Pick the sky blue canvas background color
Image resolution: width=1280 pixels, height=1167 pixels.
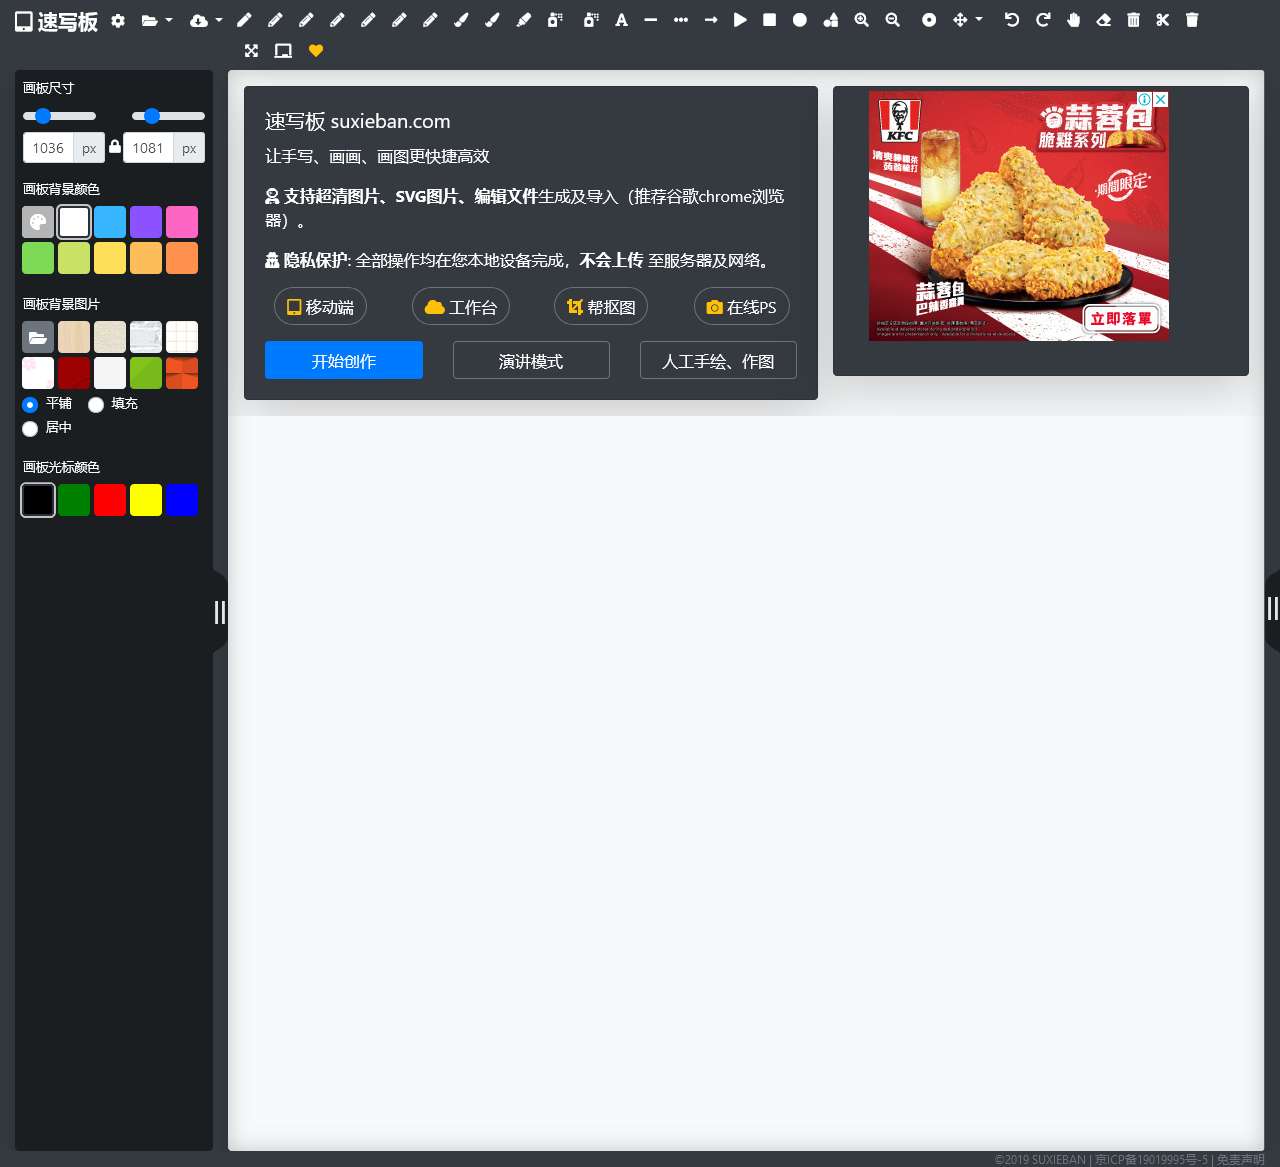click(110, 222)
